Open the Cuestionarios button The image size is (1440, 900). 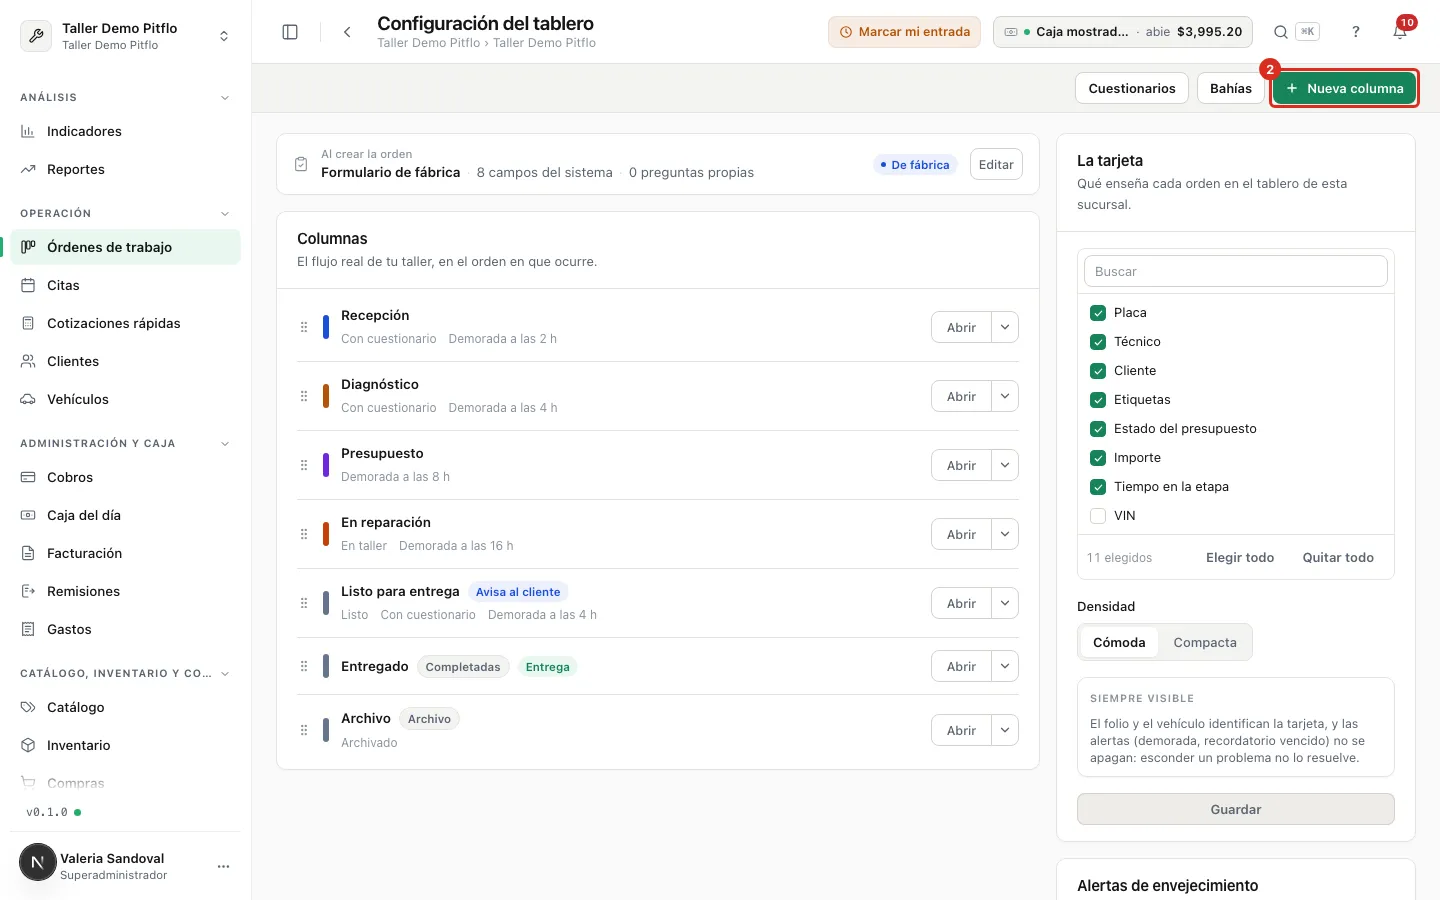click(x=1132, y=88)
